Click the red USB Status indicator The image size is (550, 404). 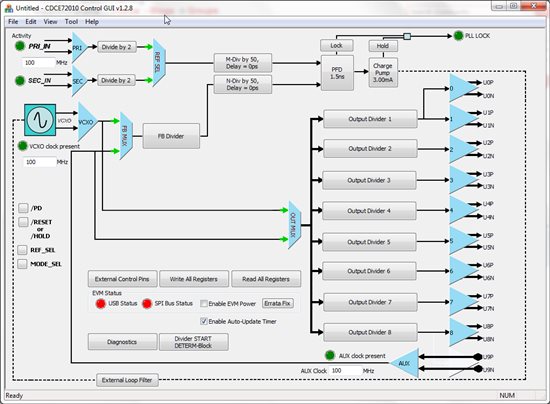[101, 304]
